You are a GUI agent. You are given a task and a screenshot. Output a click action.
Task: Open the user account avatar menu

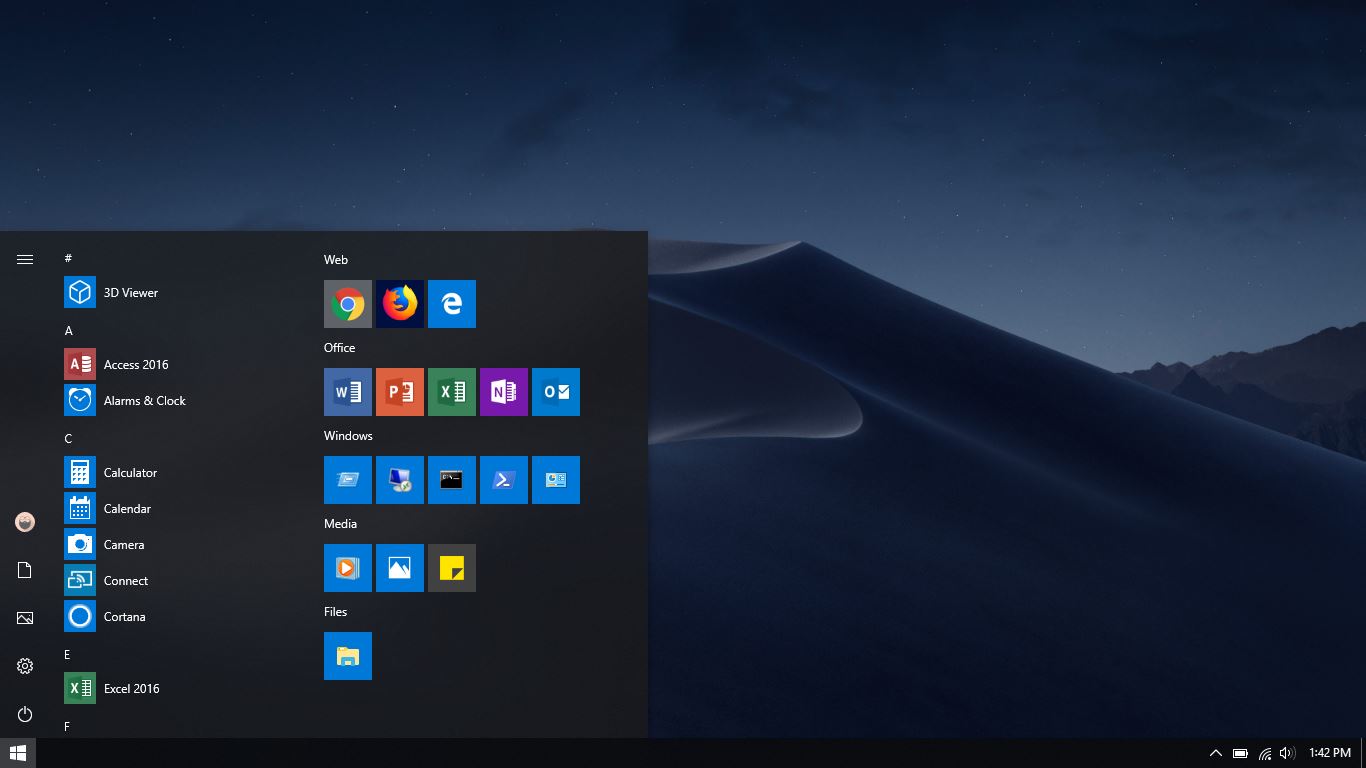pos(25,522)
